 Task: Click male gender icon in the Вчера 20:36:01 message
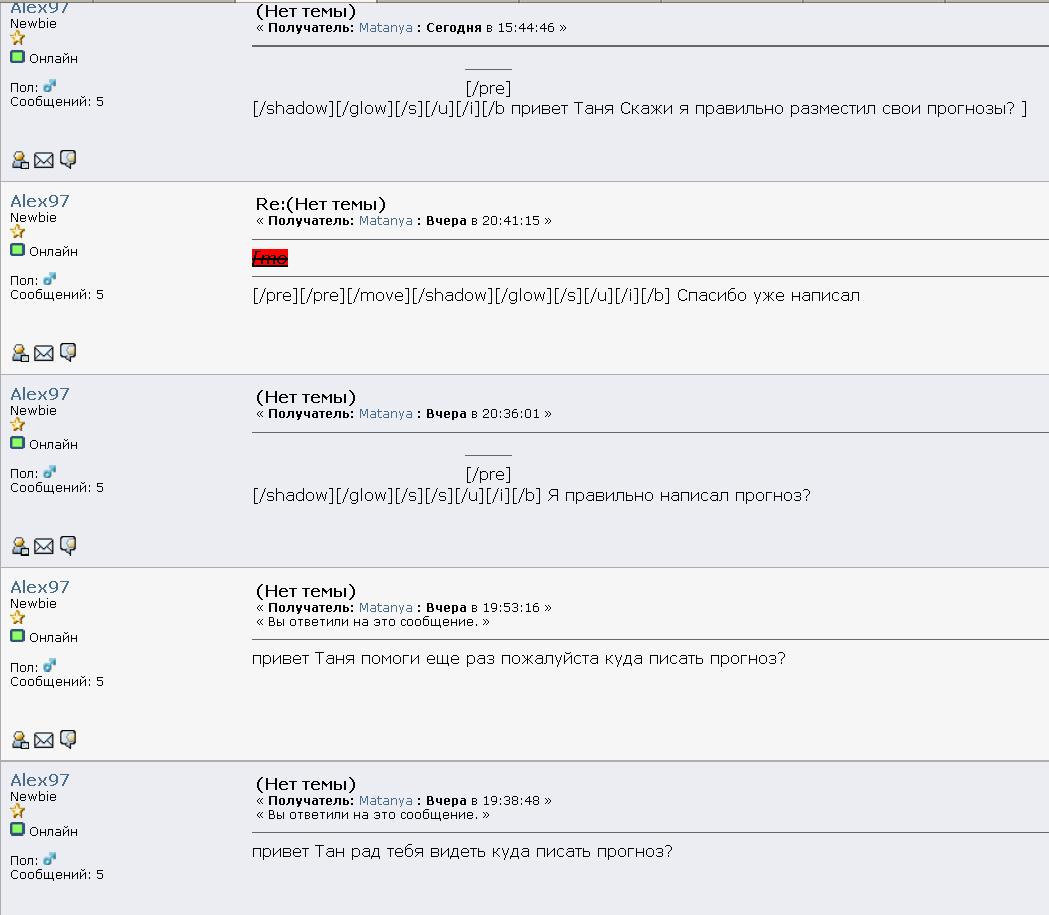(x=50, y=472)
